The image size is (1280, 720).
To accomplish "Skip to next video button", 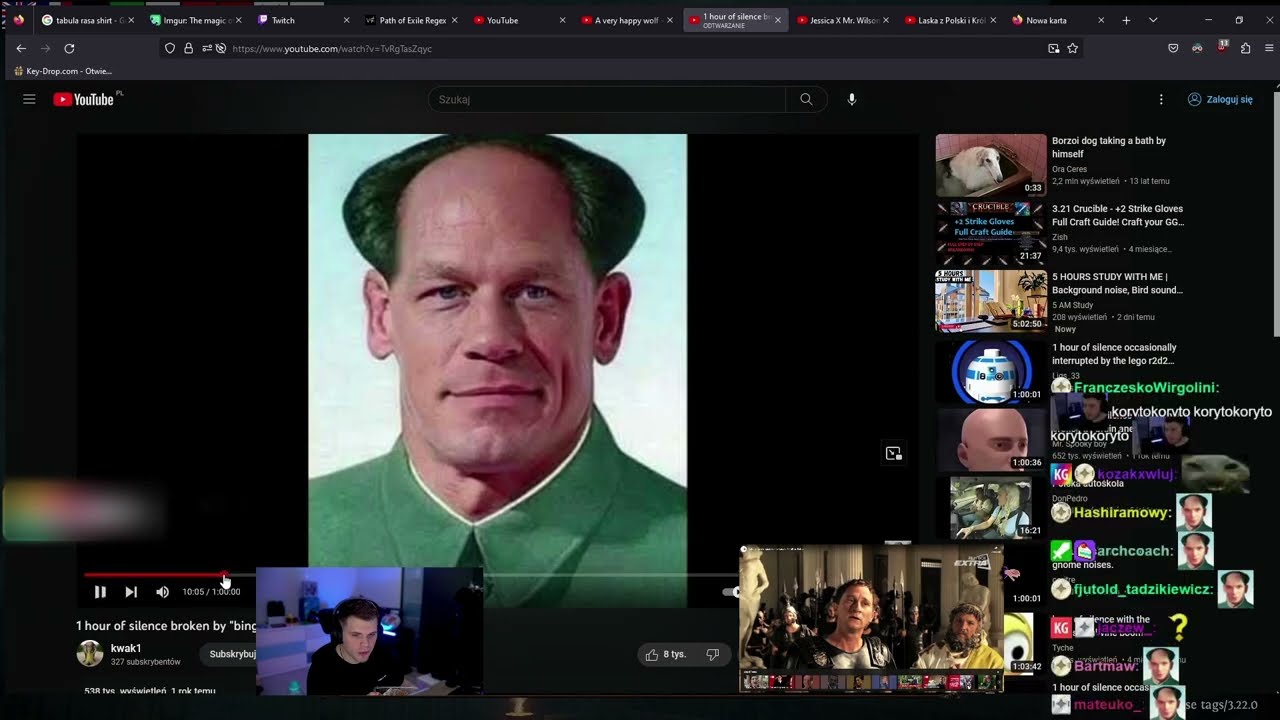I will pos(131,592).
